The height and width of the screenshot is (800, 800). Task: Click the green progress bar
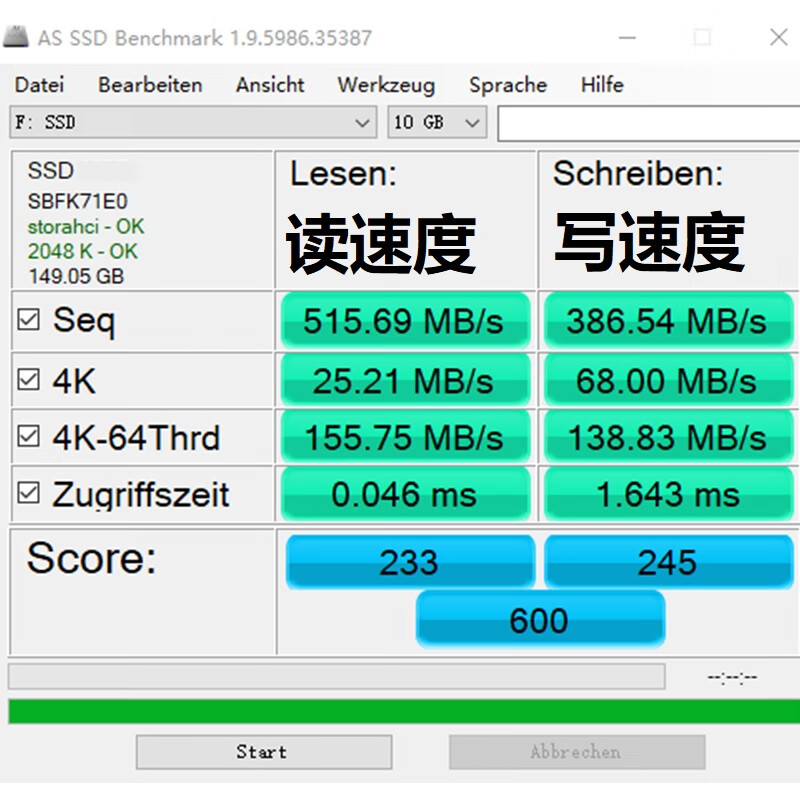(x=400, y=711)
